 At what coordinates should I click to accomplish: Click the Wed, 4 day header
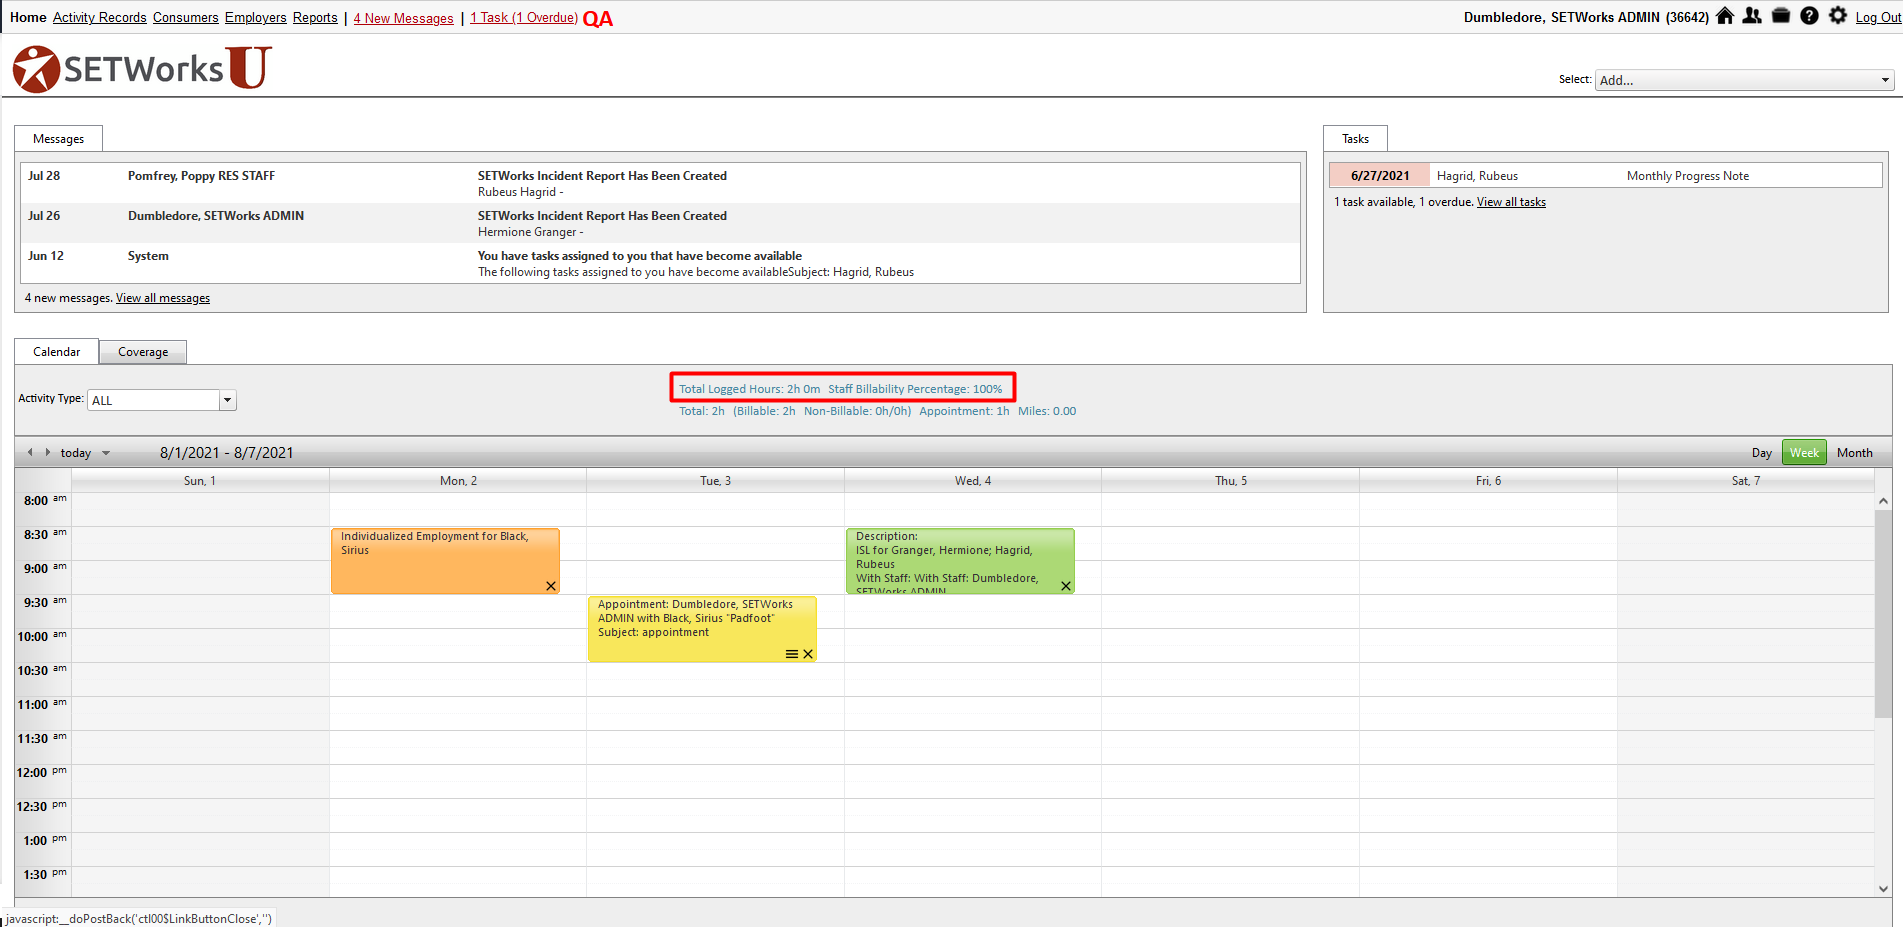[x=973, y=481]
